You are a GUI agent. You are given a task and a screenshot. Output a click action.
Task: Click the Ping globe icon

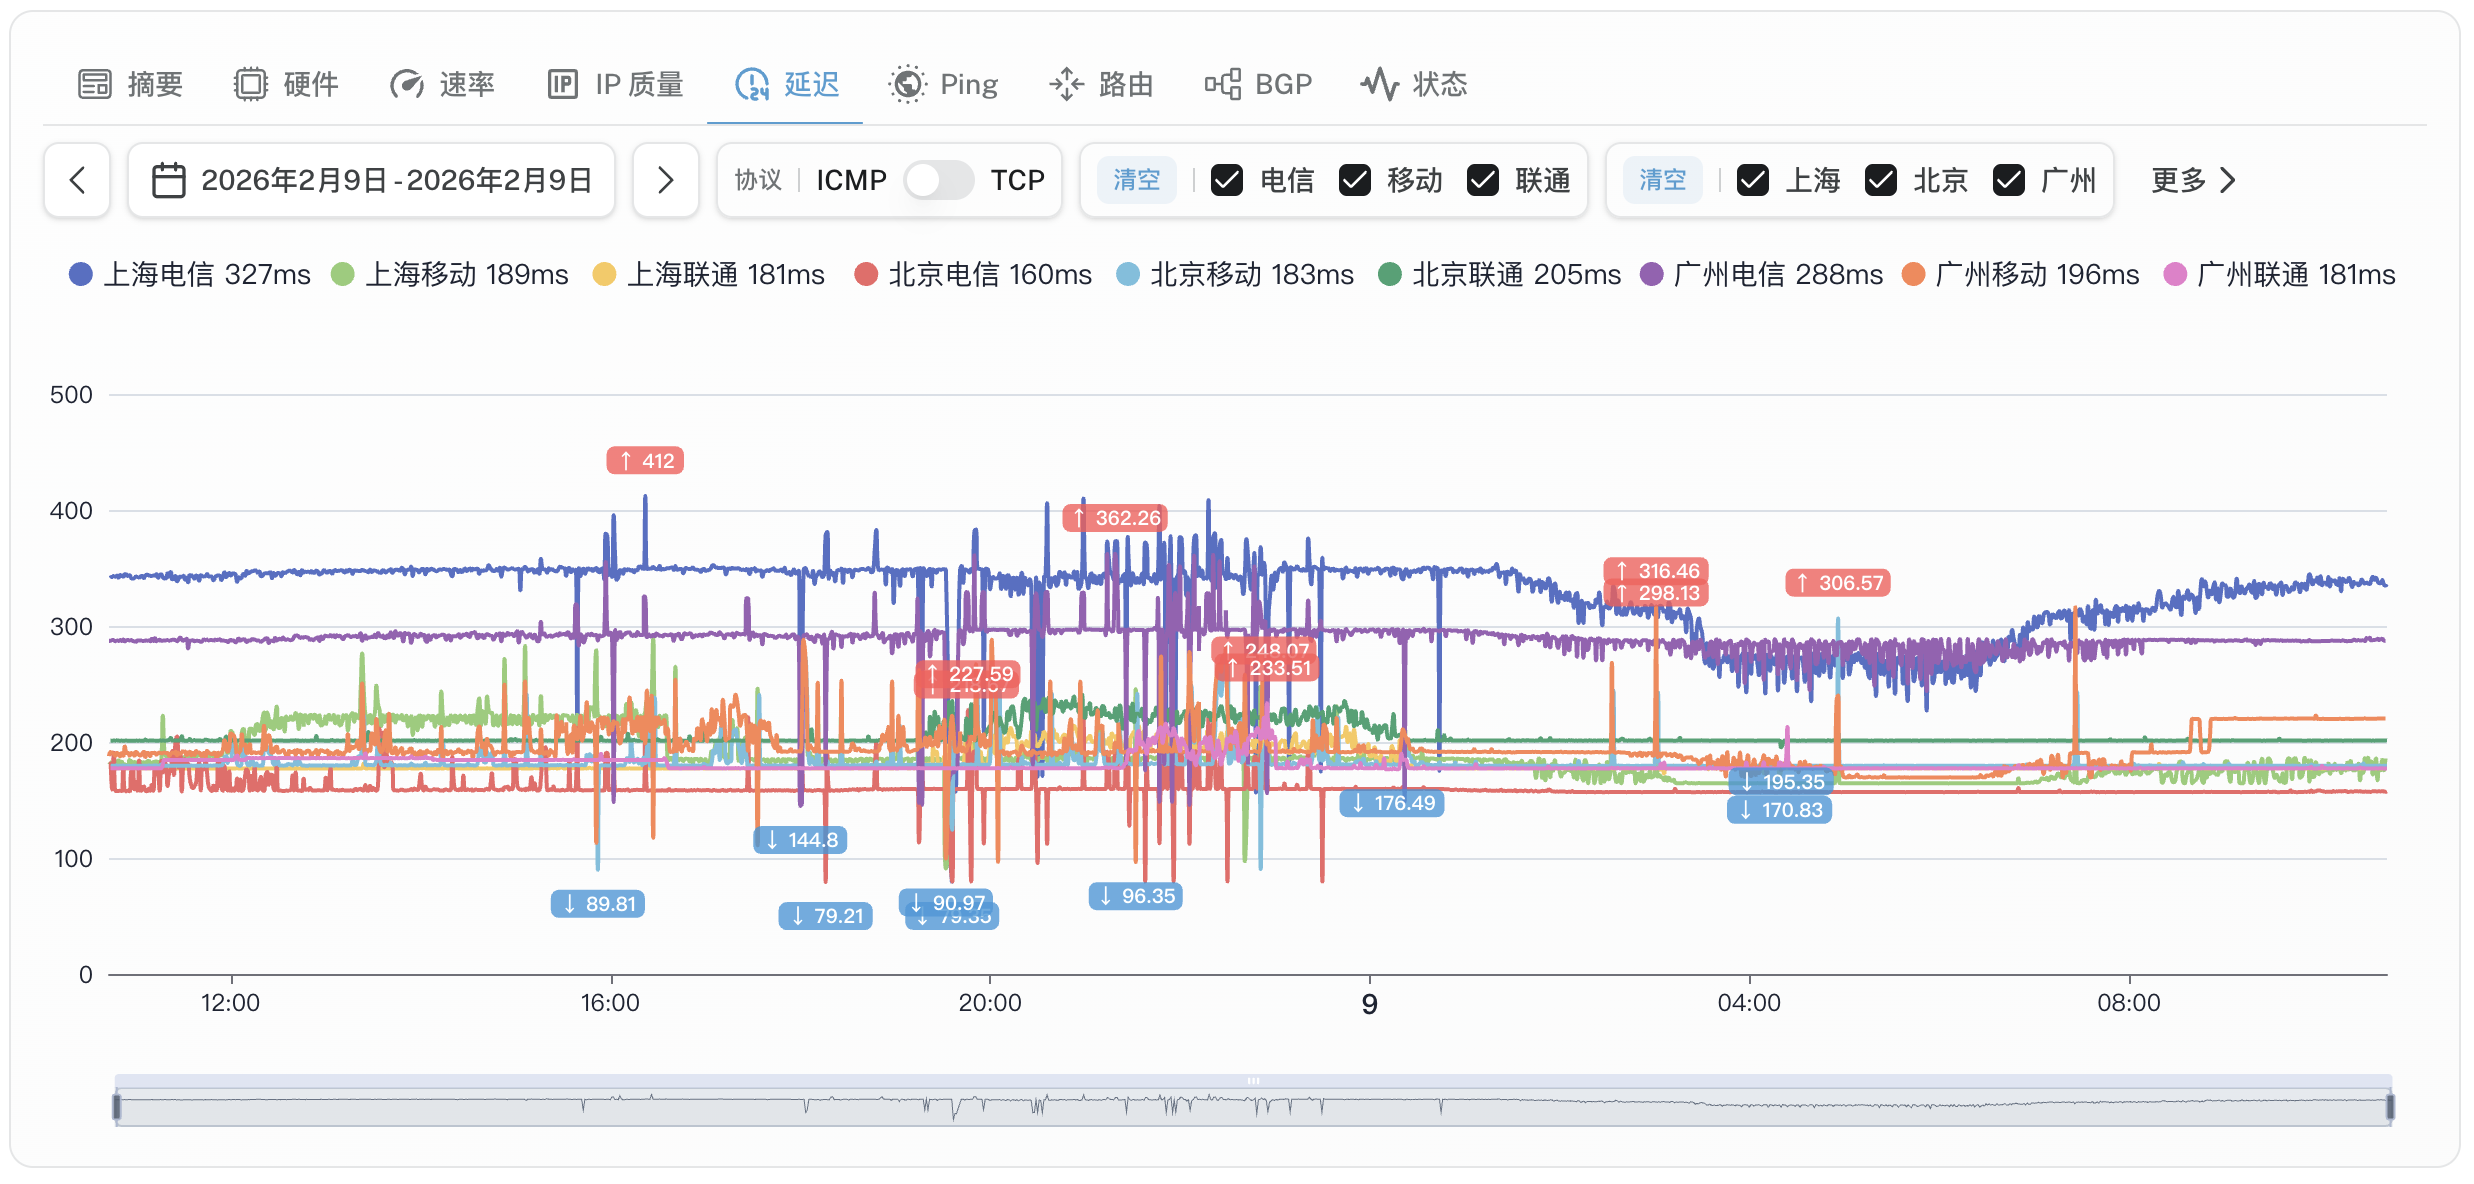point(907,84)
